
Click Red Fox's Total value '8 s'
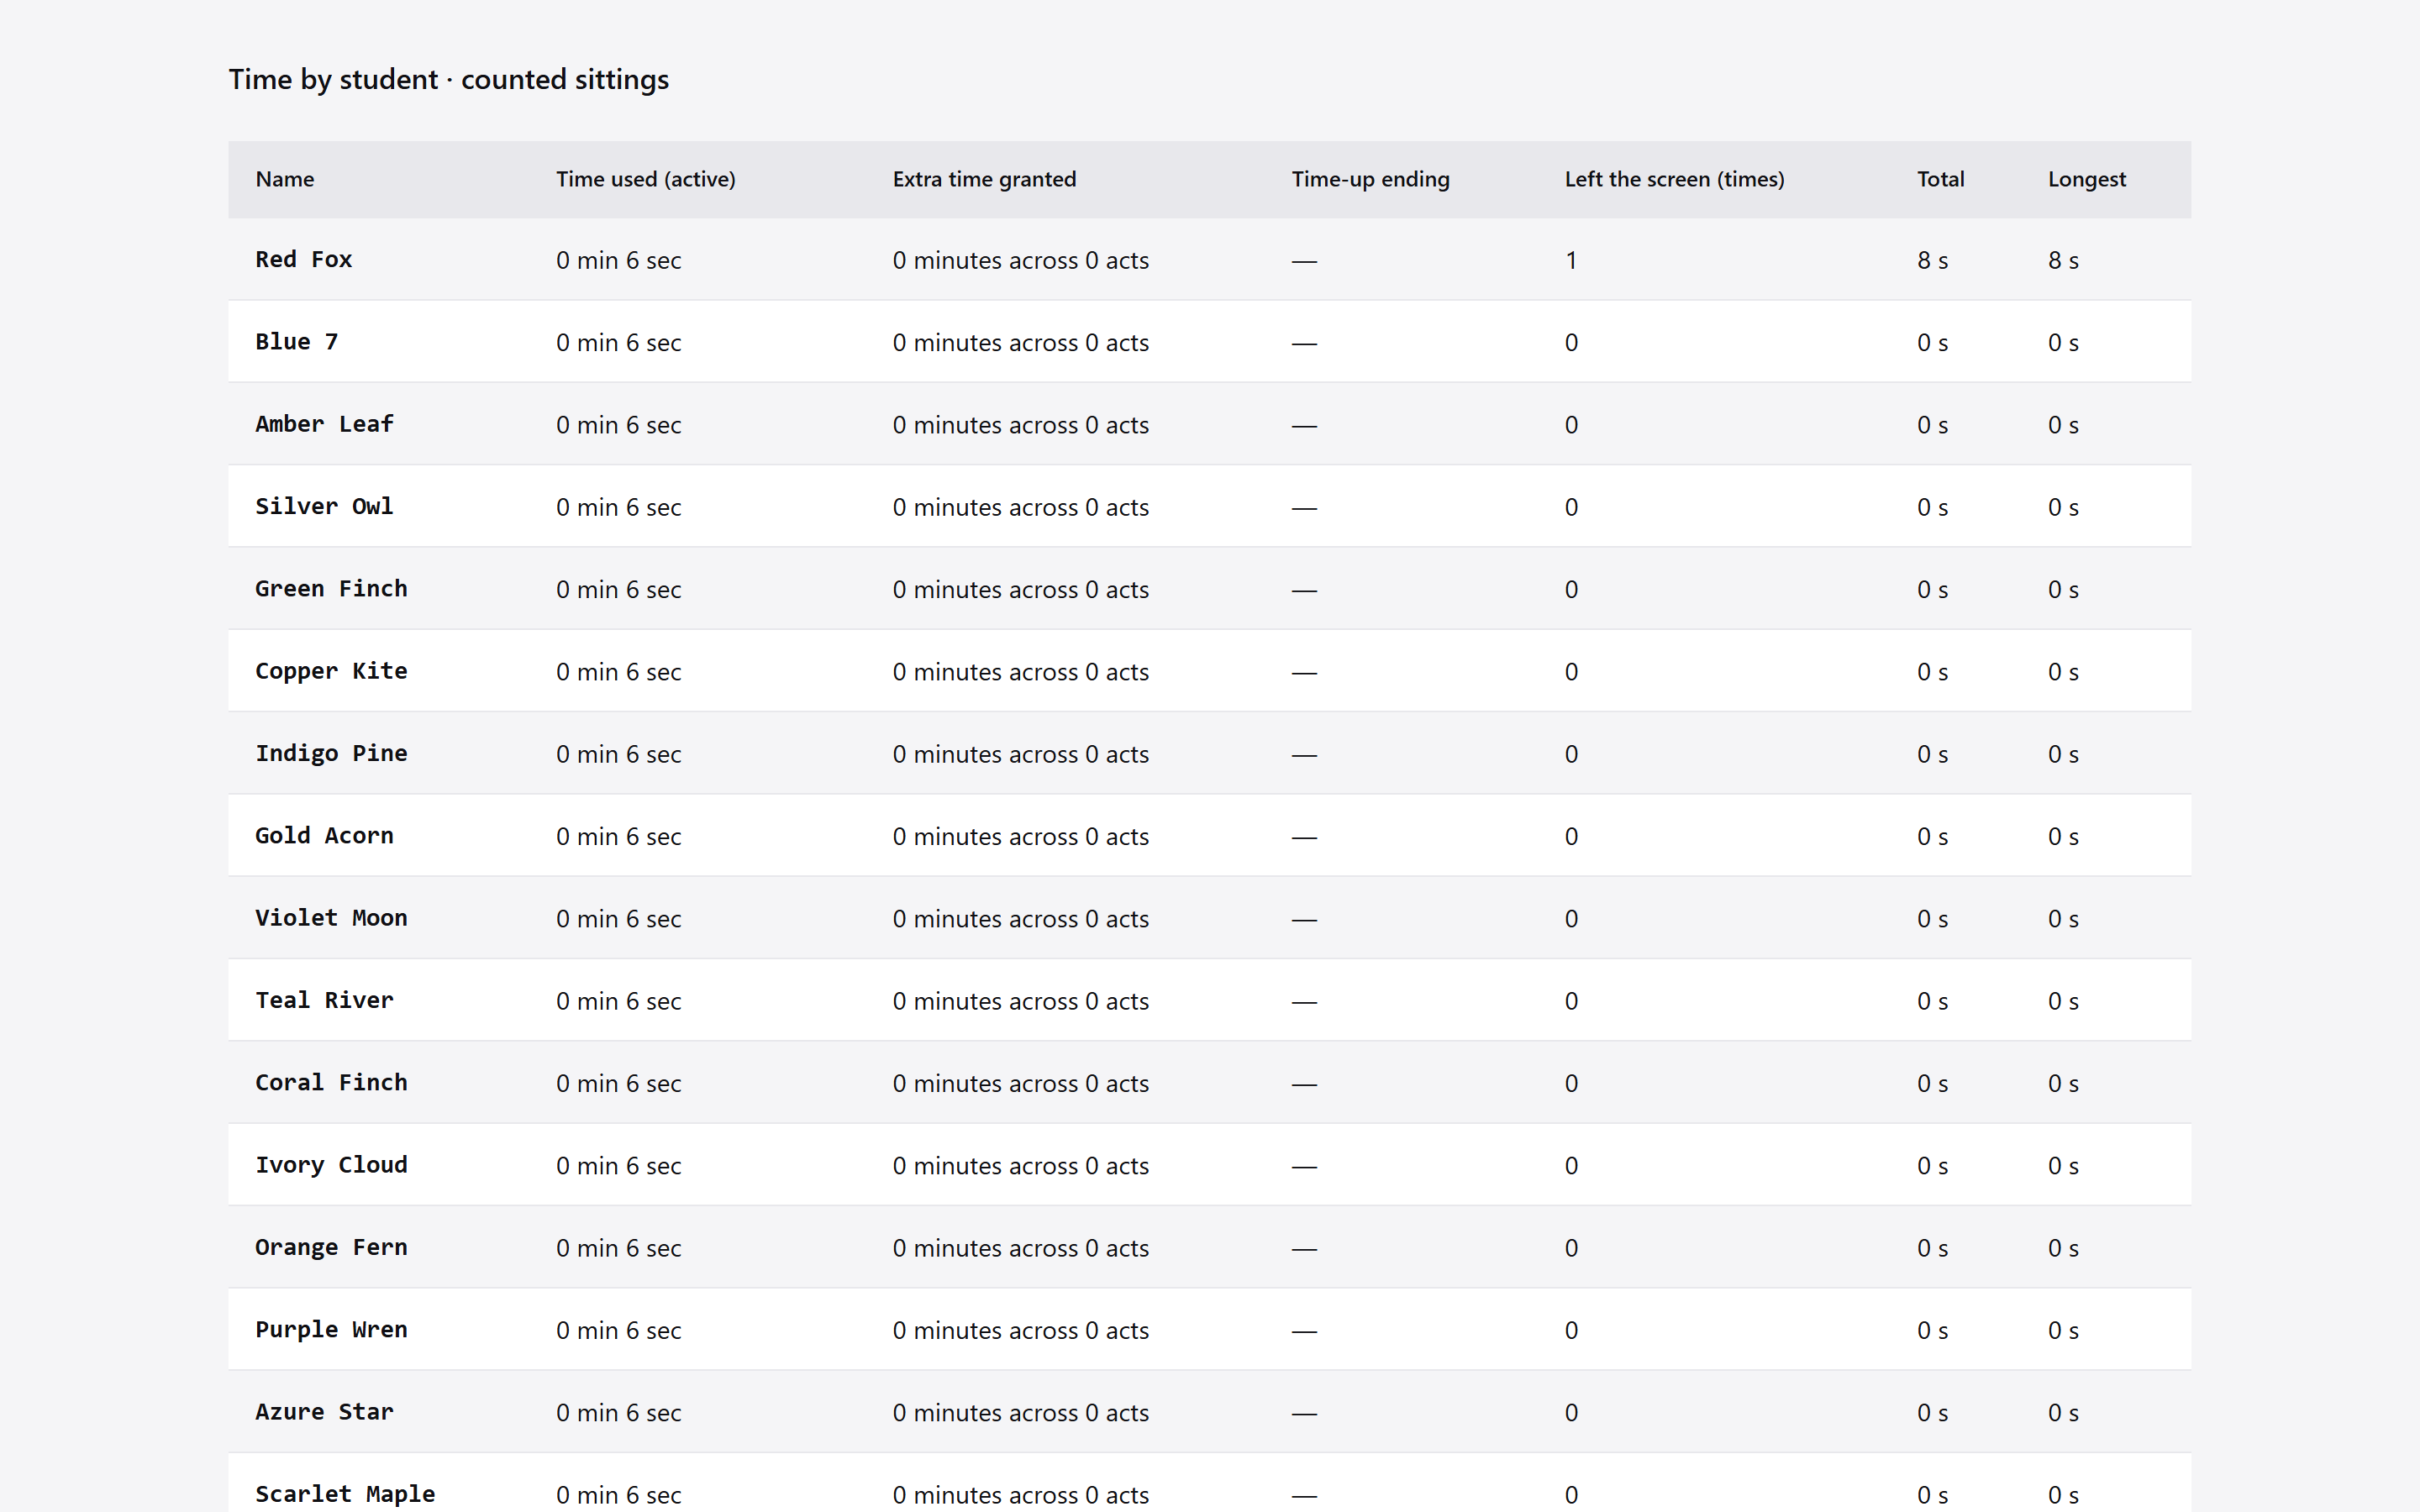click(1932, 260)
